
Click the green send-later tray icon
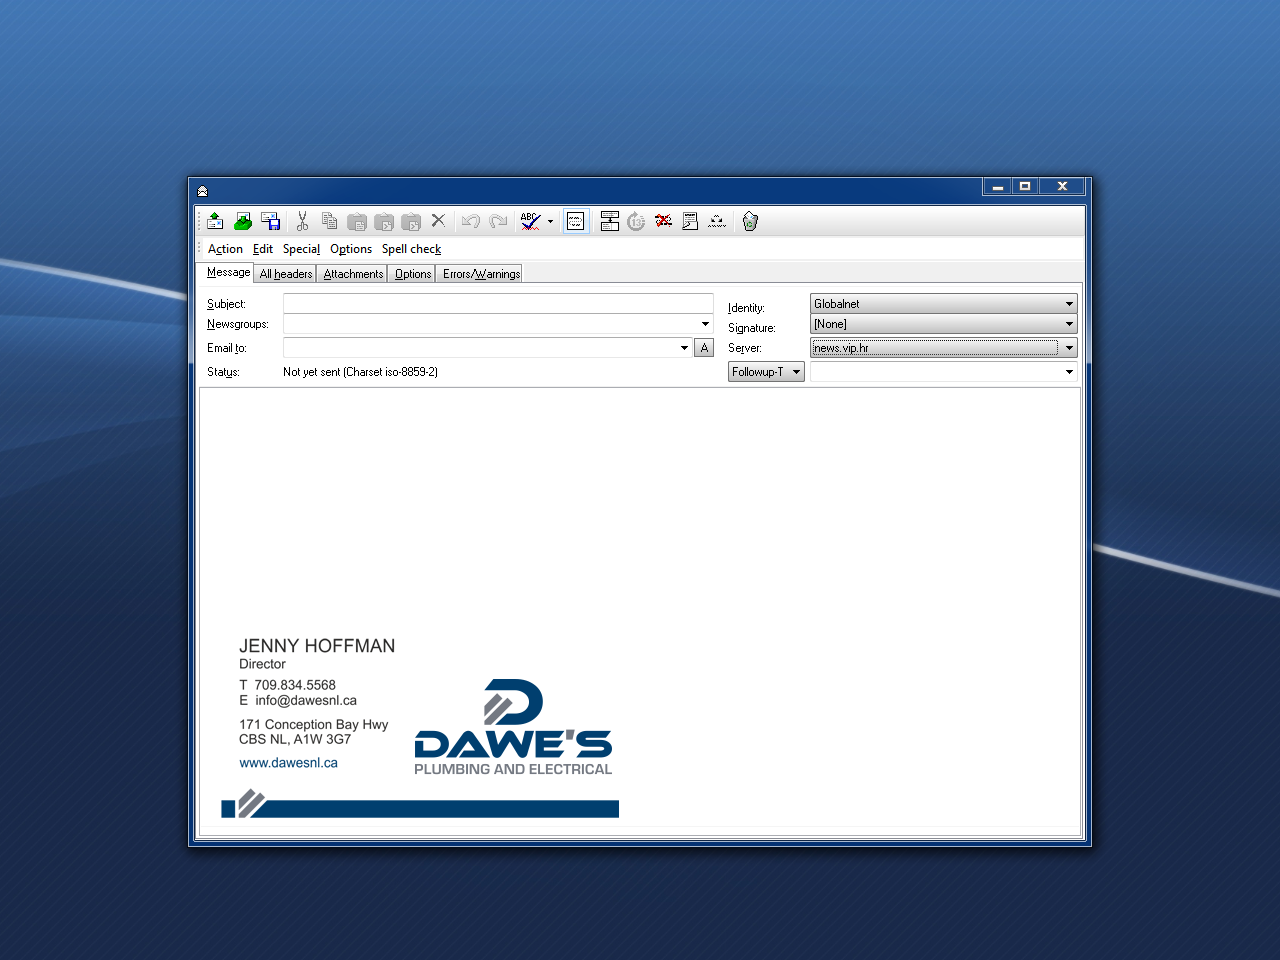coord(242,221)
